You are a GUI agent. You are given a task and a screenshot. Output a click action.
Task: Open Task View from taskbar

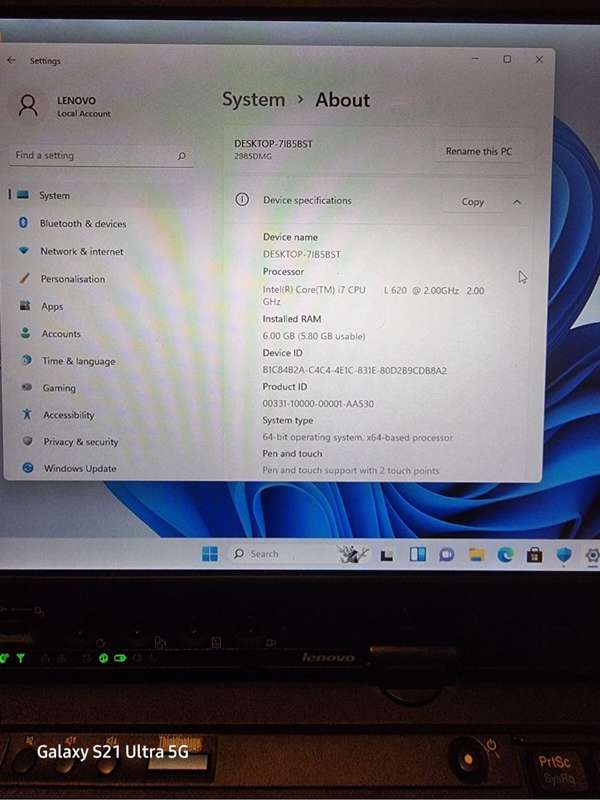click(387, 555)
